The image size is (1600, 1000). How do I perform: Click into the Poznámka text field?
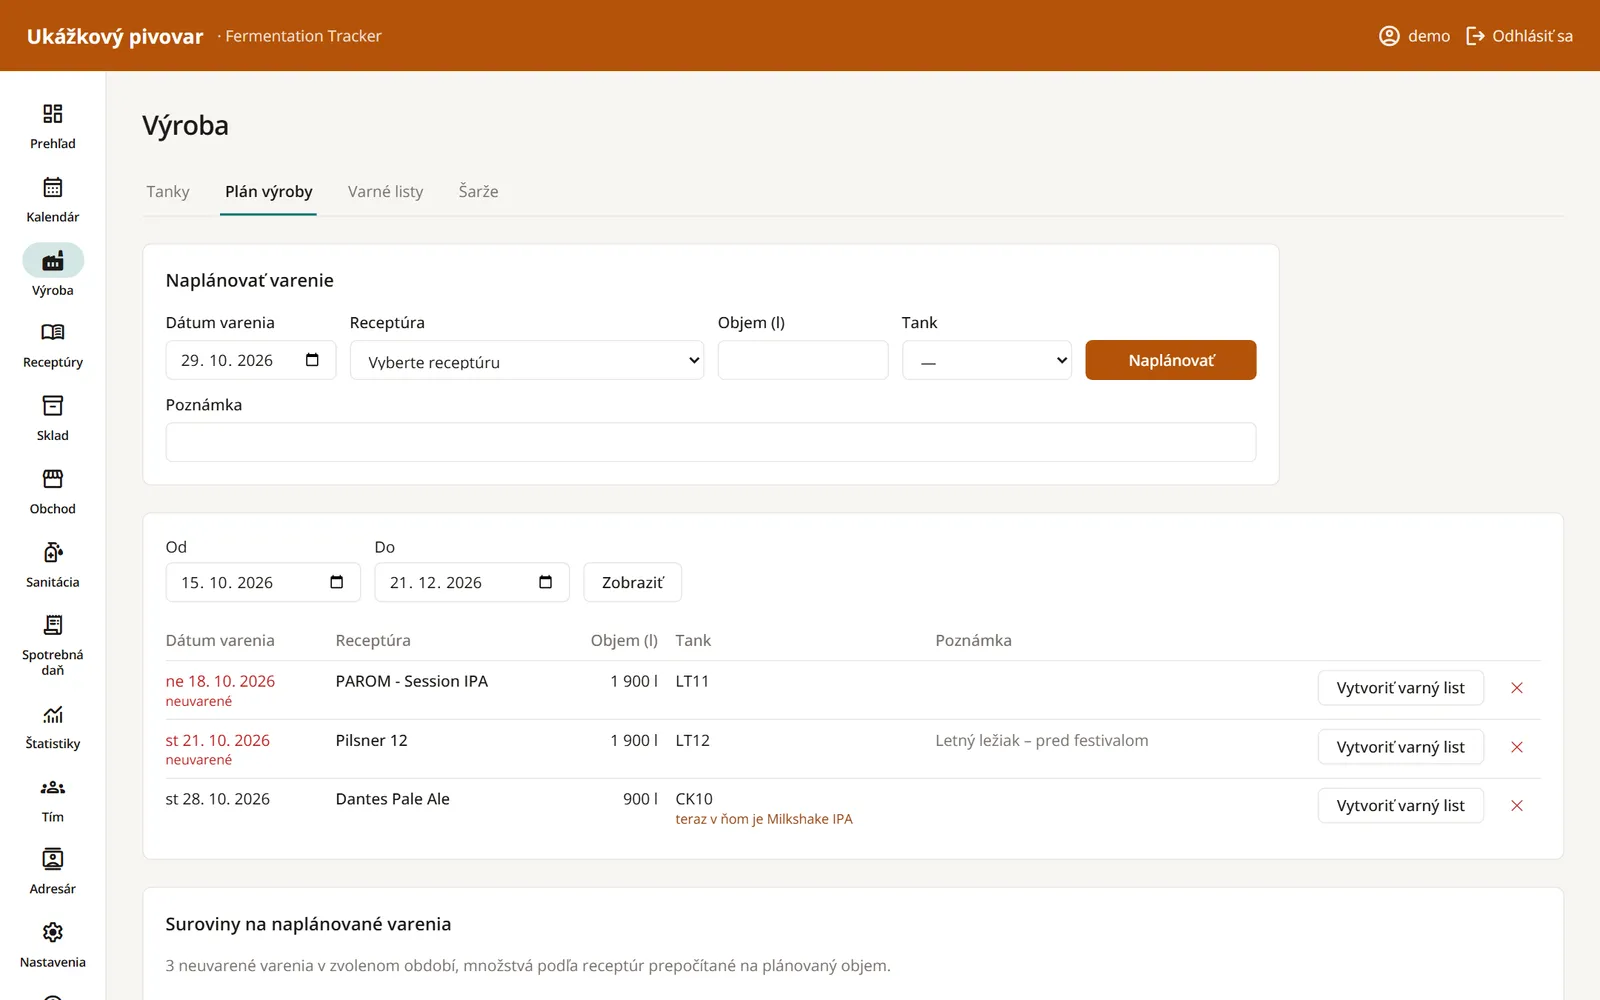[711, 442]
